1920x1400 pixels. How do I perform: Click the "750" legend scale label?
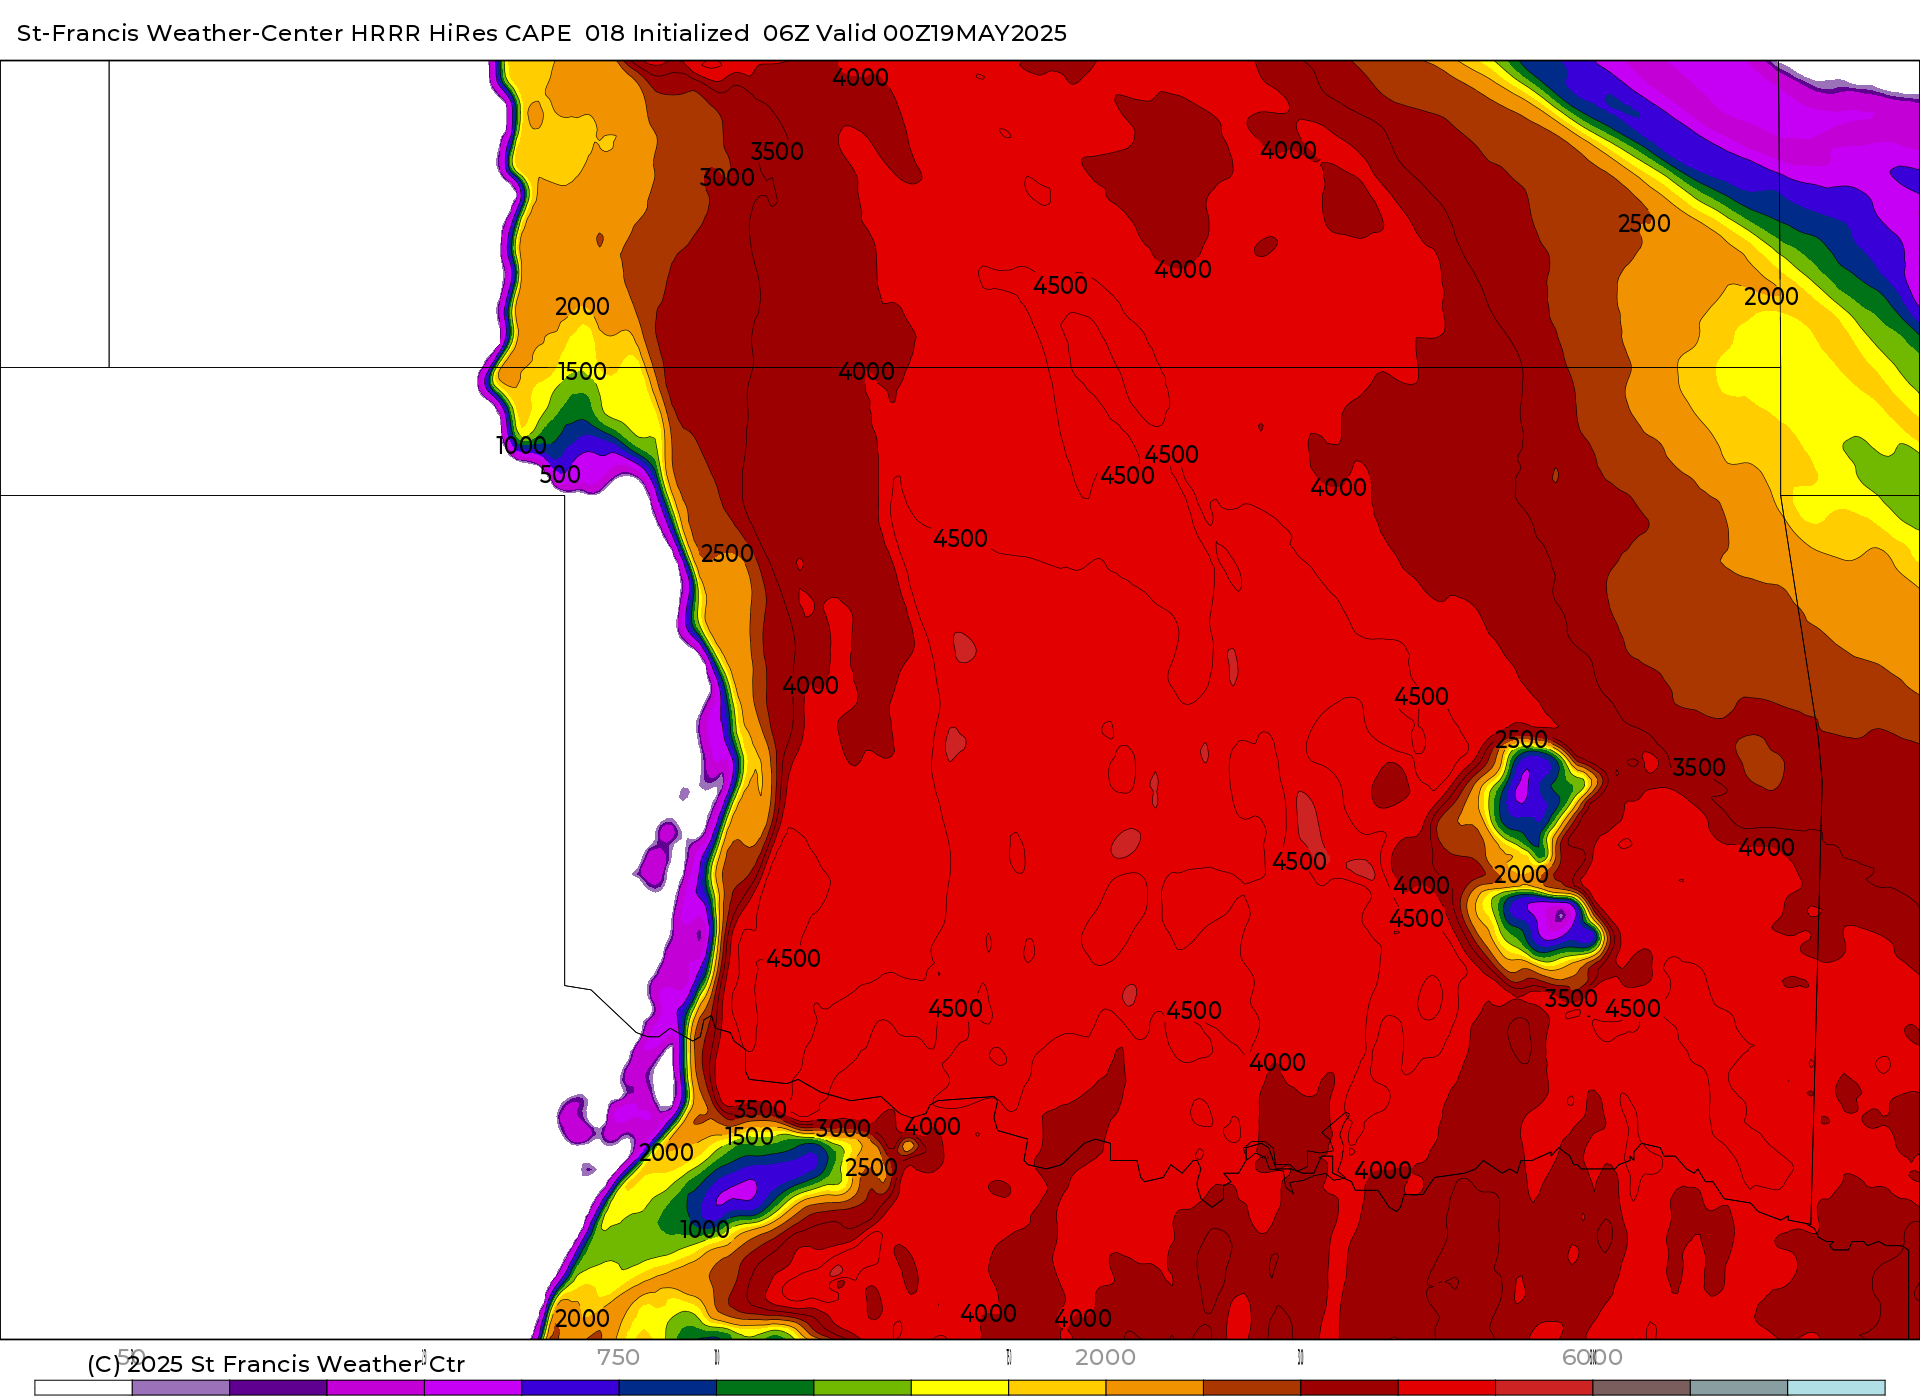tap(618, 1357)
